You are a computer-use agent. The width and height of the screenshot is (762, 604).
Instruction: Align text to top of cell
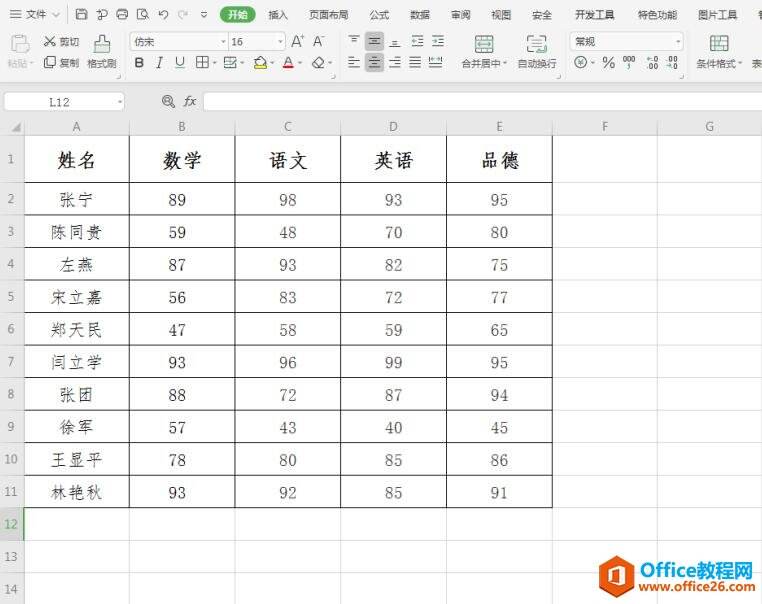354,41
